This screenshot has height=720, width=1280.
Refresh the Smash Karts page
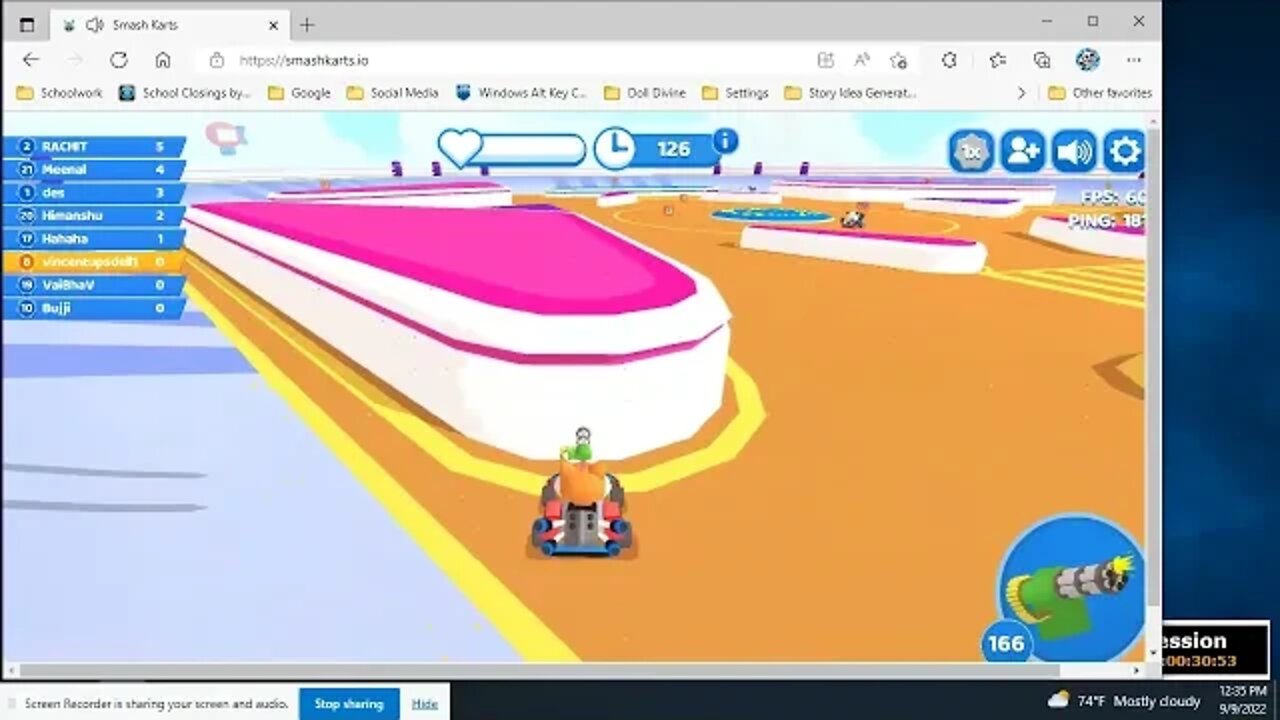[119, 60]
